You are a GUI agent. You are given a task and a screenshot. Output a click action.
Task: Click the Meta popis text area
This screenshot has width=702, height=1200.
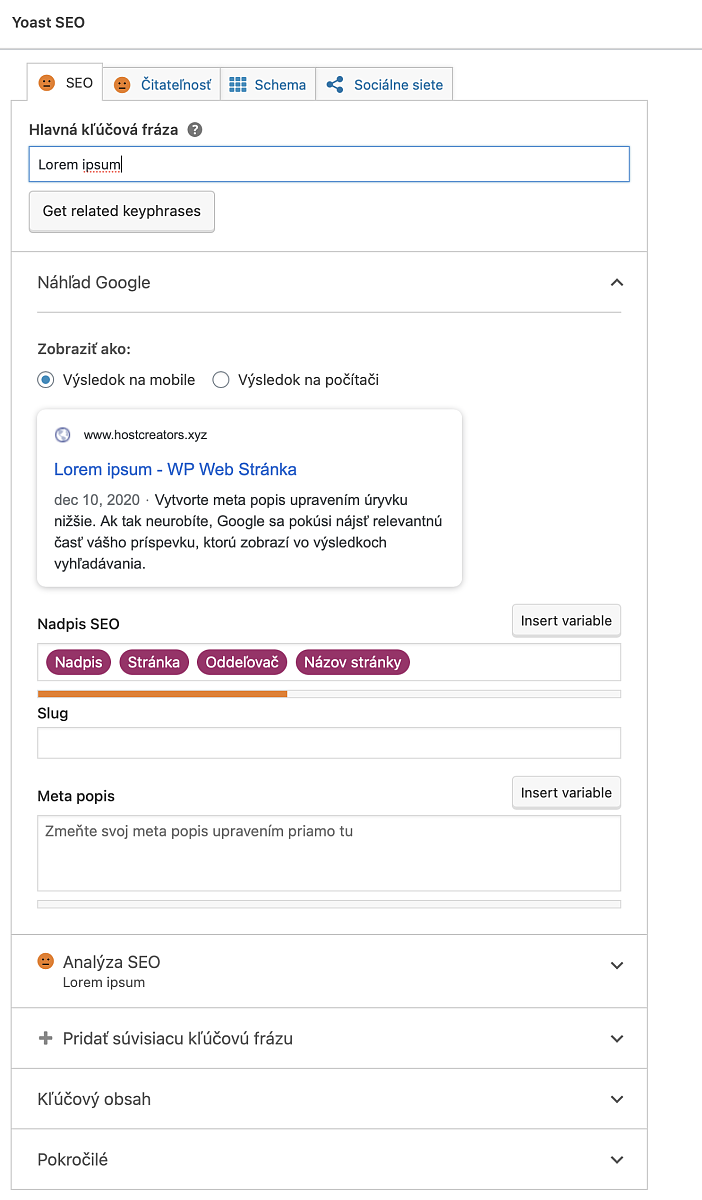click(329, 853)
